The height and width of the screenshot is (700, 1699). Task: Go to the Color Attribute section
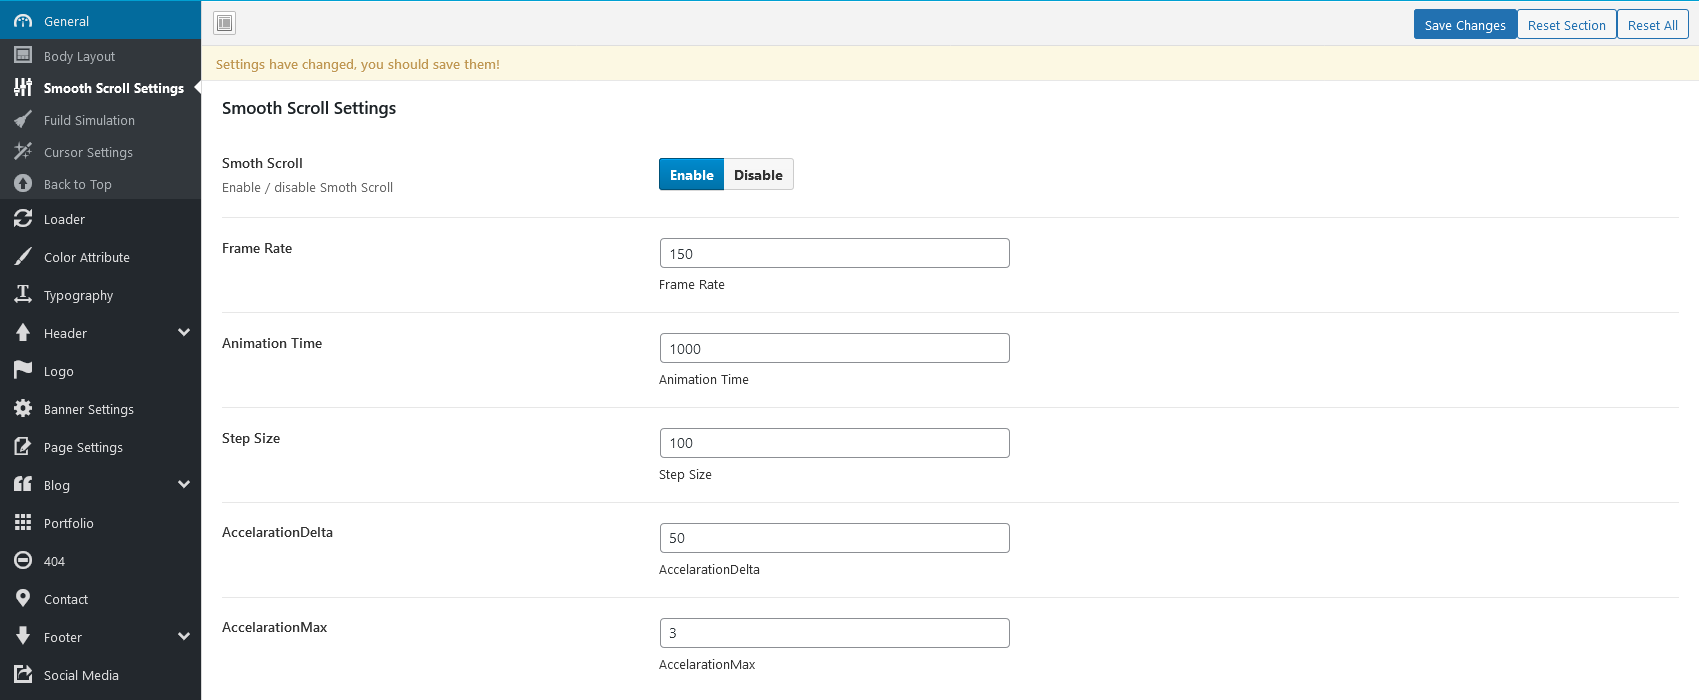(100, 257)
